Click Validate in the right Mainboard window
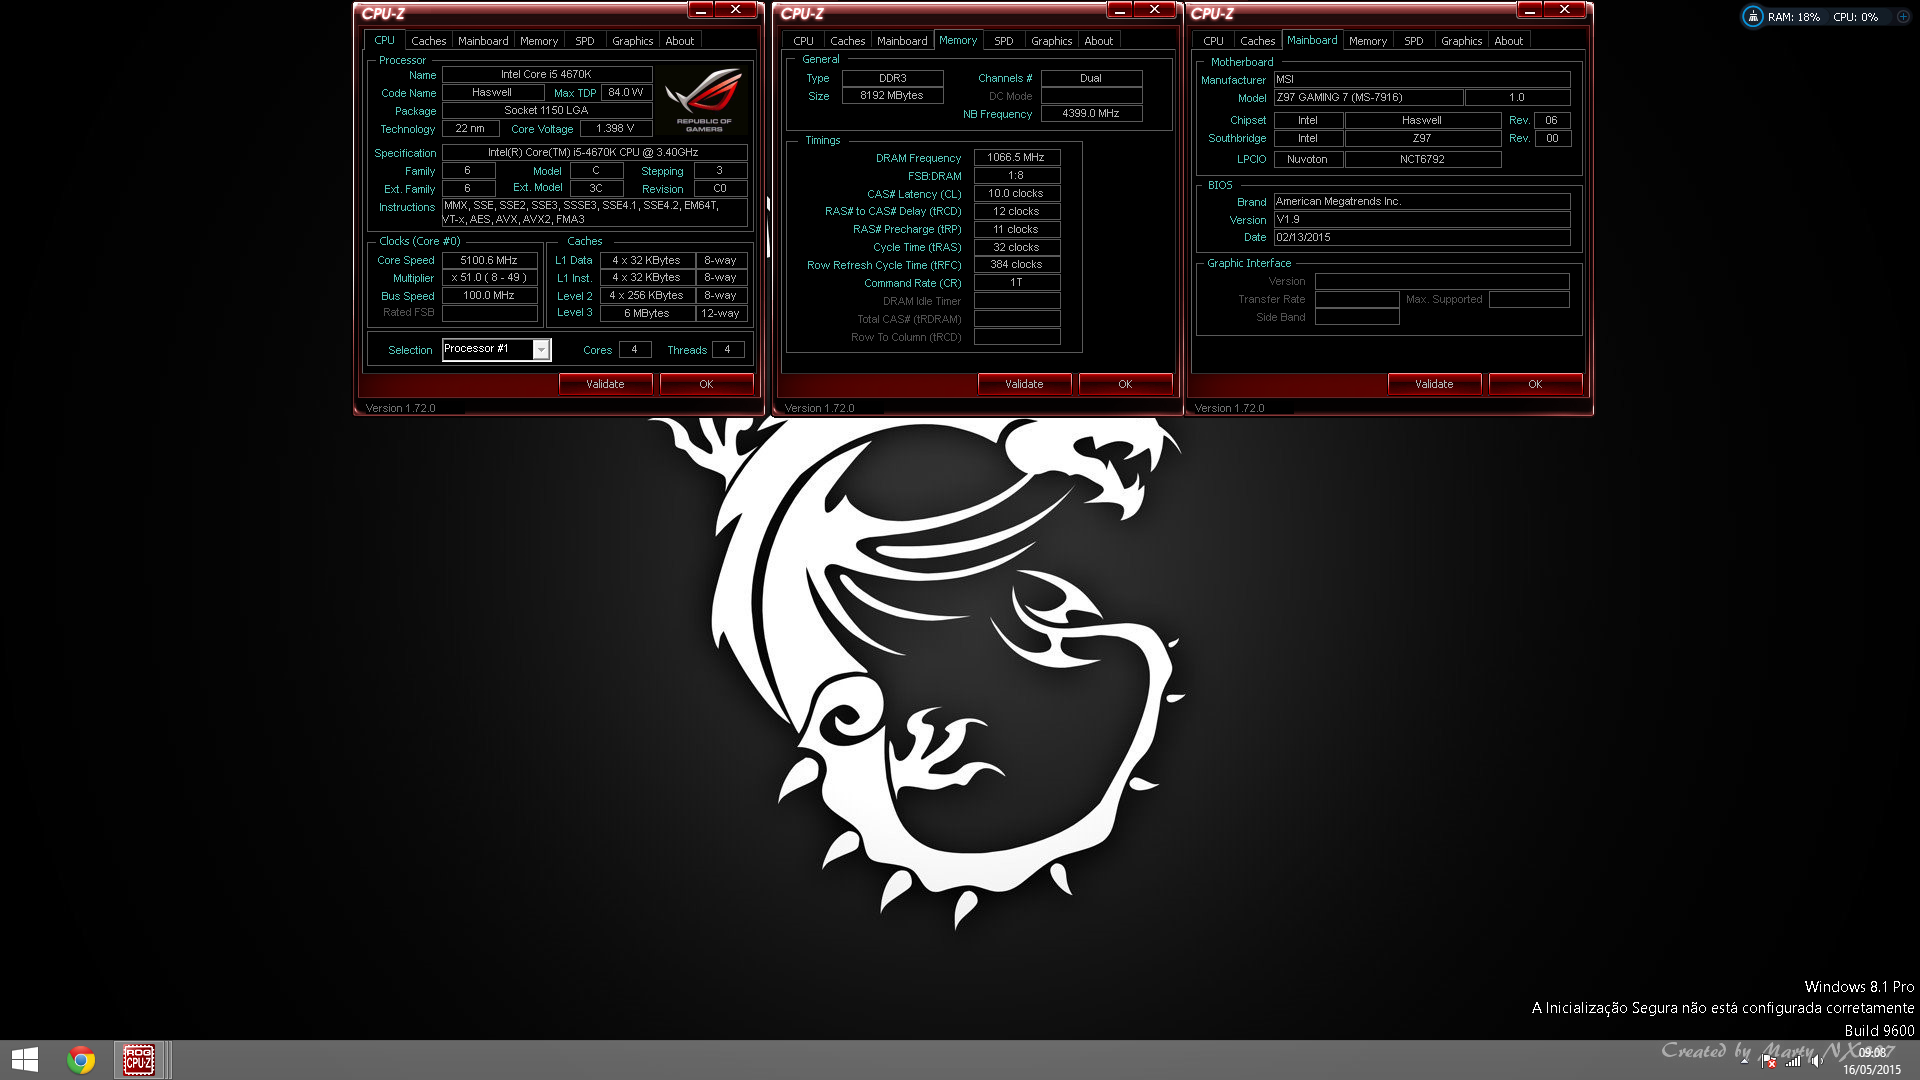Screen dimensions: 1920x1080 click(x=1434, y=384)
